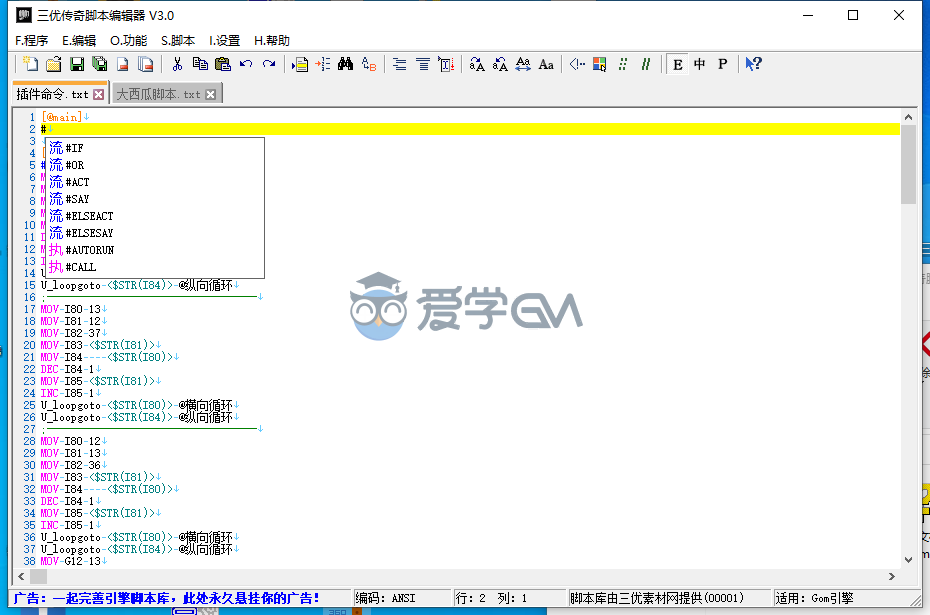This screenshot has width=930, height=615.
Task: Open Replace with the A-to-B icon
Action: pyautogui.click(x=369, y=64)
